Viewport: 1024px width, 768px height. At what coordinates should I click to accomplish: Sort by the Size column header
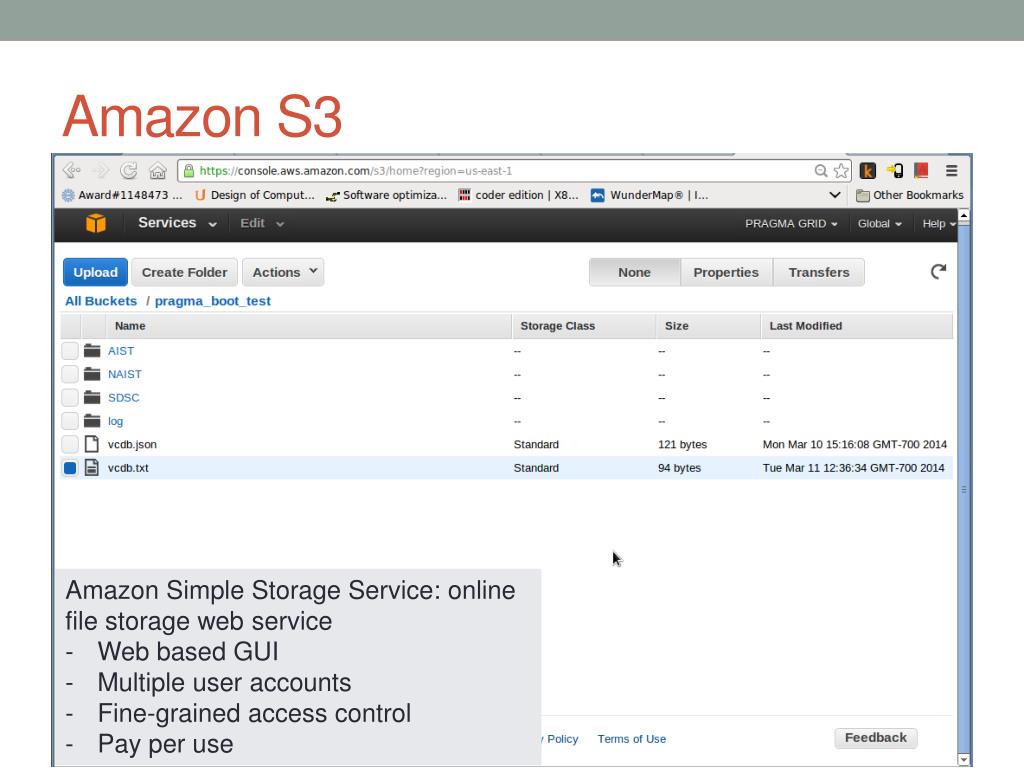pos(709,326)
